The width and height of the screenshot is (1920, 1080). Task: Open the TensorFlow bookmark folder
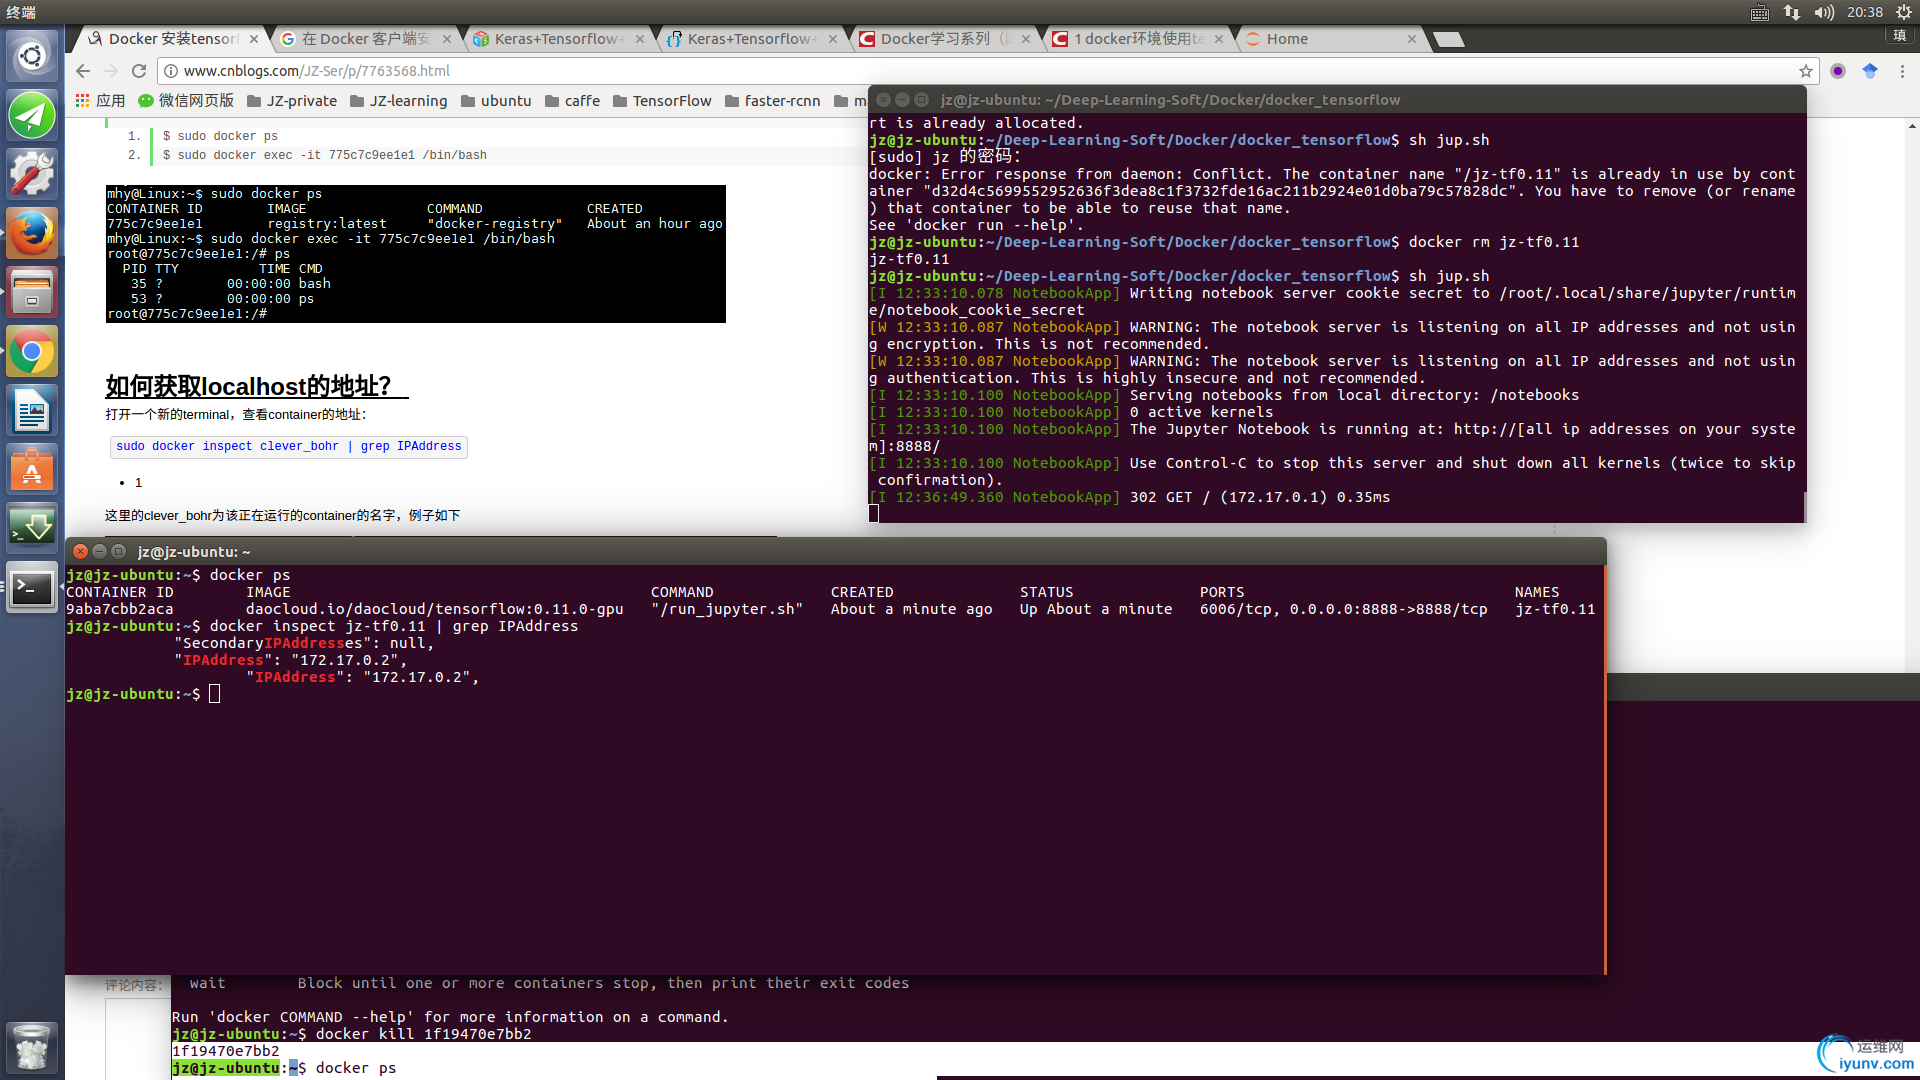(662, 101)
